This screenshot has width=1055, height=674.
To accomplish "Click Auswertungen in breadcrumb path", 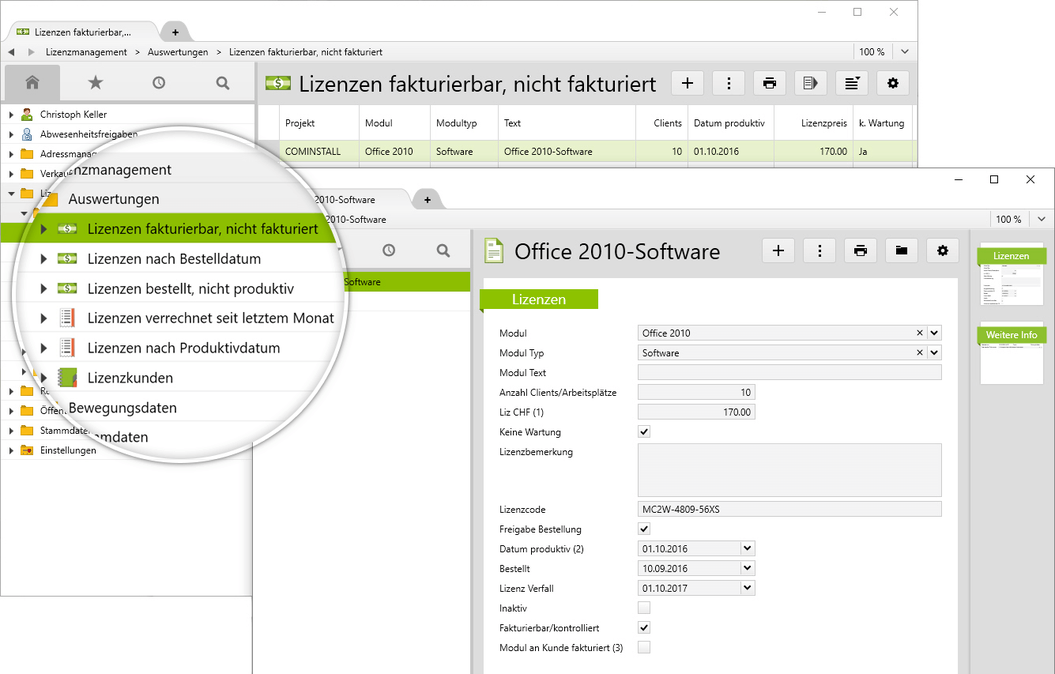I will pos(178,52).
